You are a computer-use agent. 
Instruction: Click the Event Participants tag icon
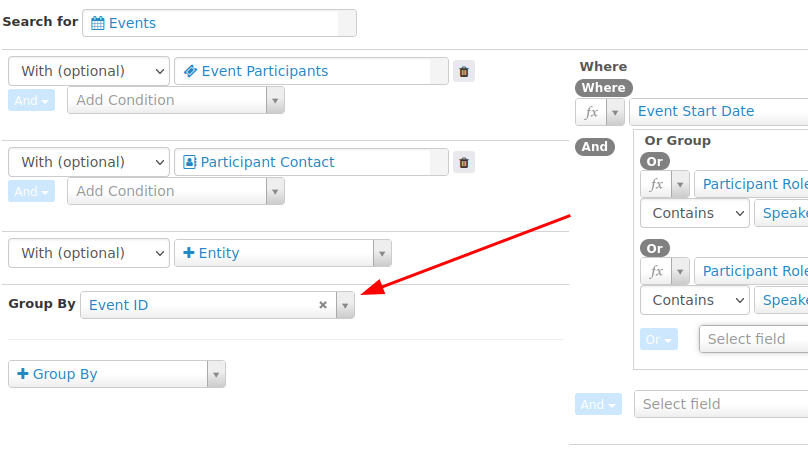click(x=191, y=71)
